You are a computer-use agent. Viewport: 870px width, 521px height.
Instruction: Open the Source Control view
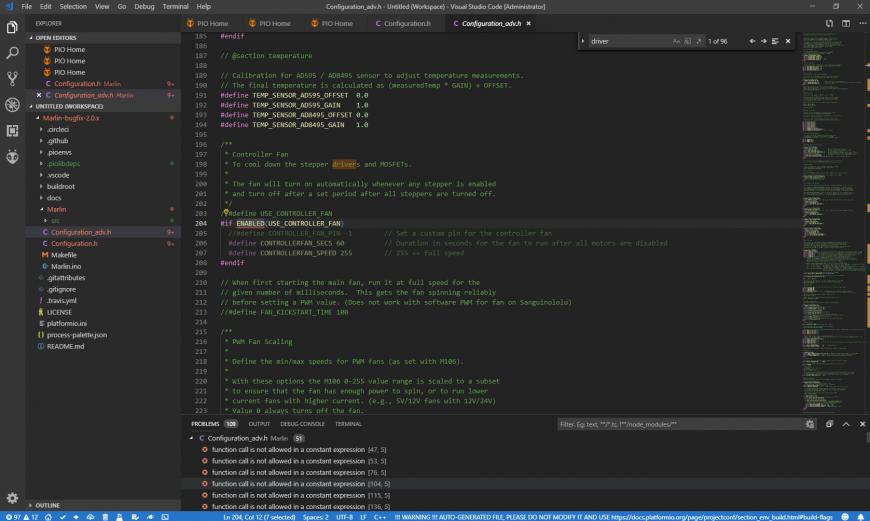tap(12, 79)
